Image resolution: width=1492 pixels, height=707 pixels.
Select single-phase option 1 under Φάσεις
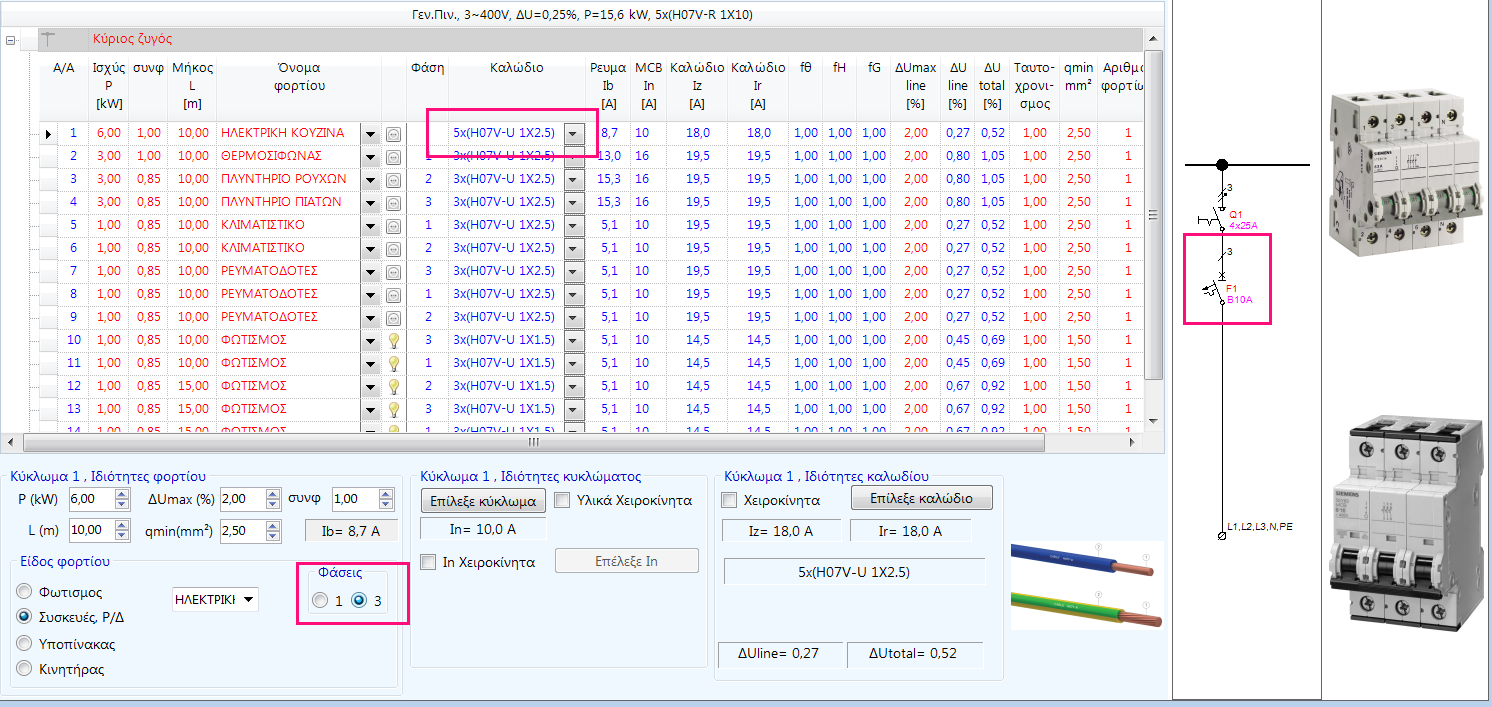click(x=319, y=600)
